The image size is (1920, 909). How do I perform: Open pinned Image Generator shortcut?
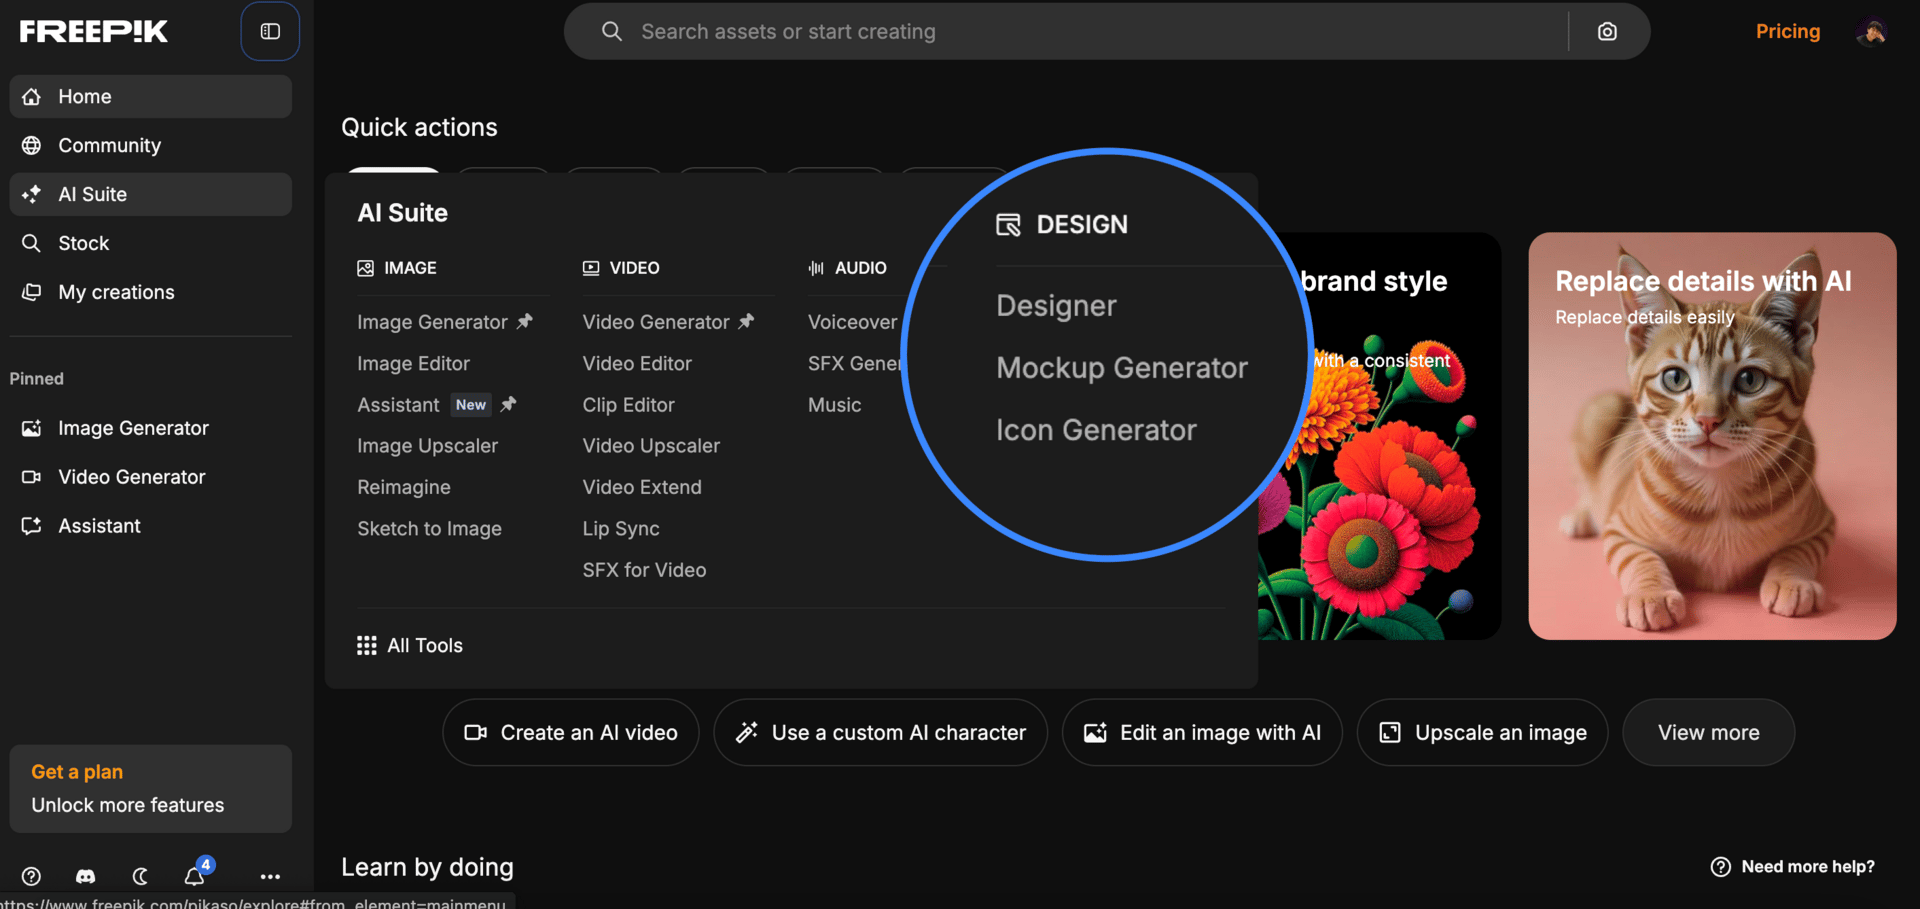pos(151,428)
